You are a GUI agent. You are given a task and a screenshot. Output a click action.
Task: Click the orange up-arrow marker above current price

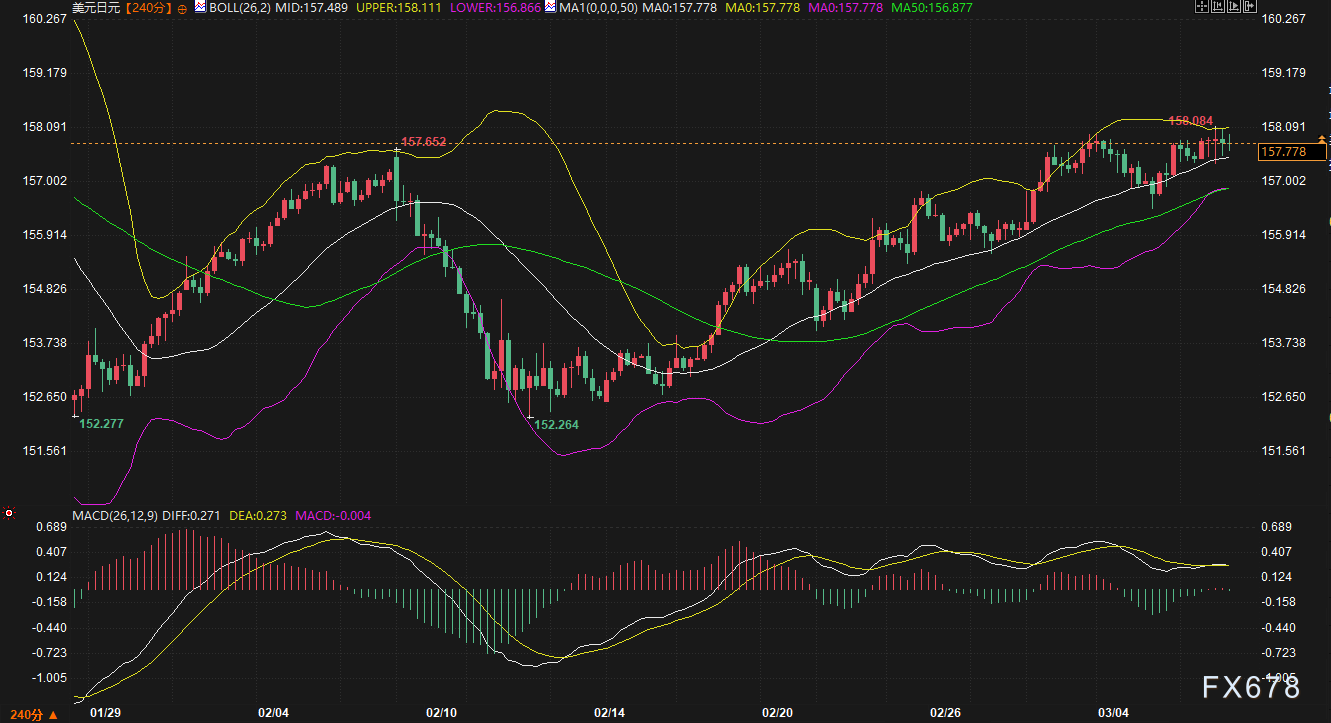coord(1322,138)
